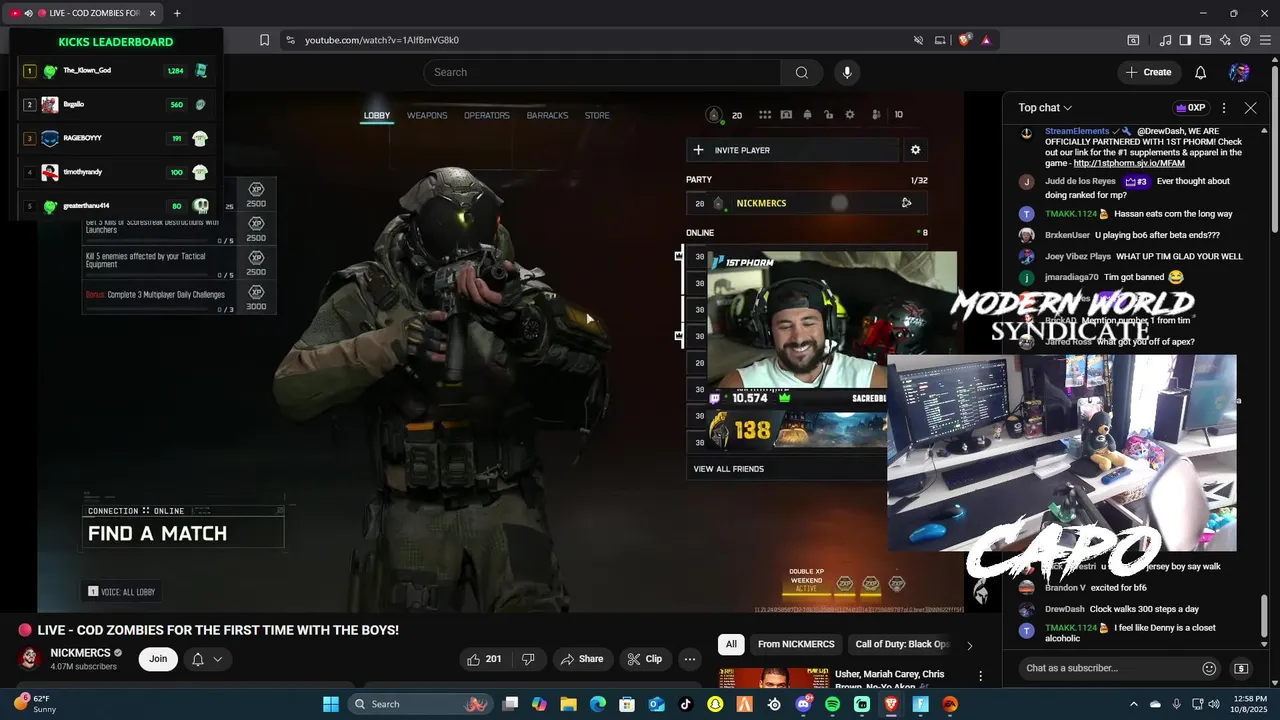Viewport: 1280px width, 720px height.
Task: Open Usher Mariah Carey video thumbnail
Action: pos(773,678)
